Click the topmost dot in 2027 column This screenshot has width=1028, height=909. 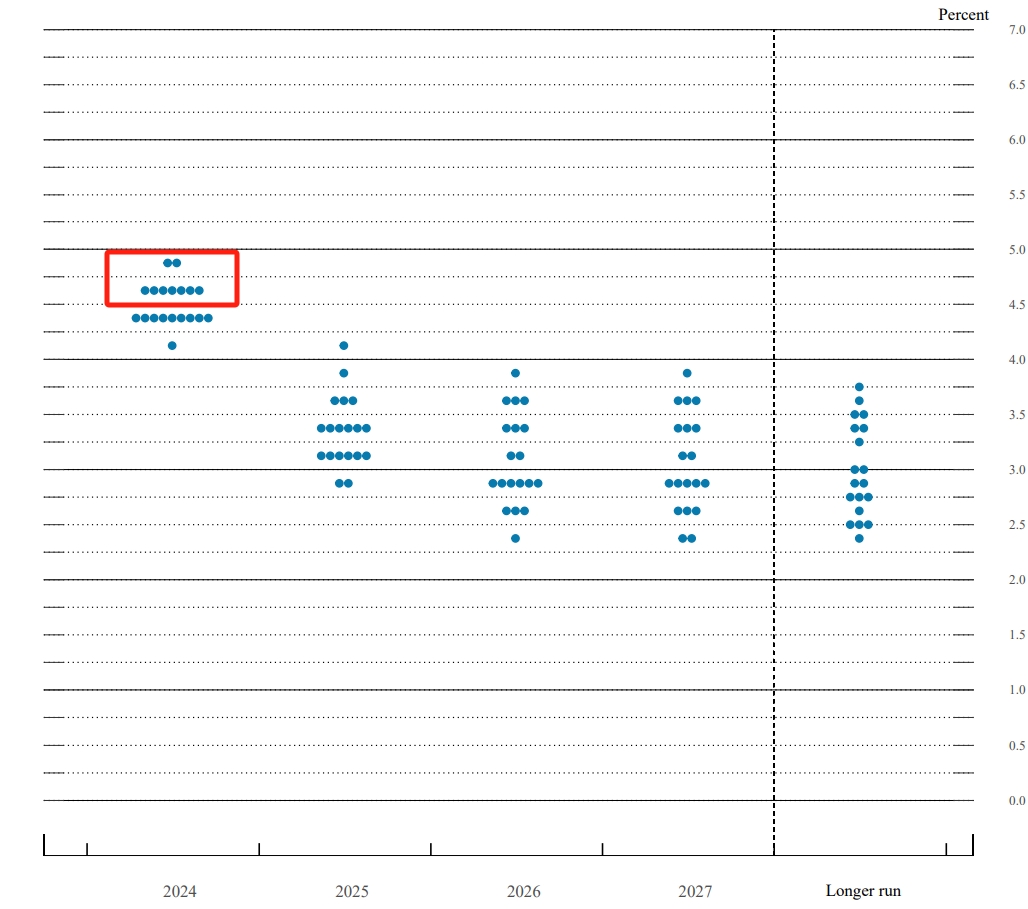pos(687,373)
